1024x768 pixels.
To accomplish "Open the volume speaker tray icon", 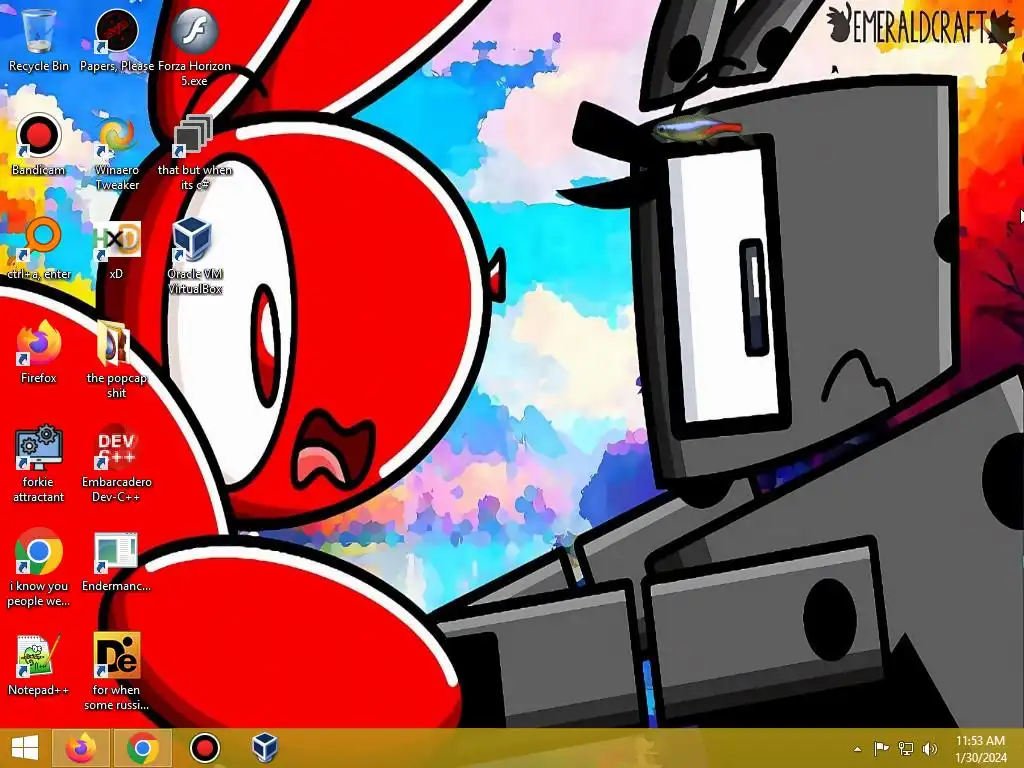I will point(930,749).
